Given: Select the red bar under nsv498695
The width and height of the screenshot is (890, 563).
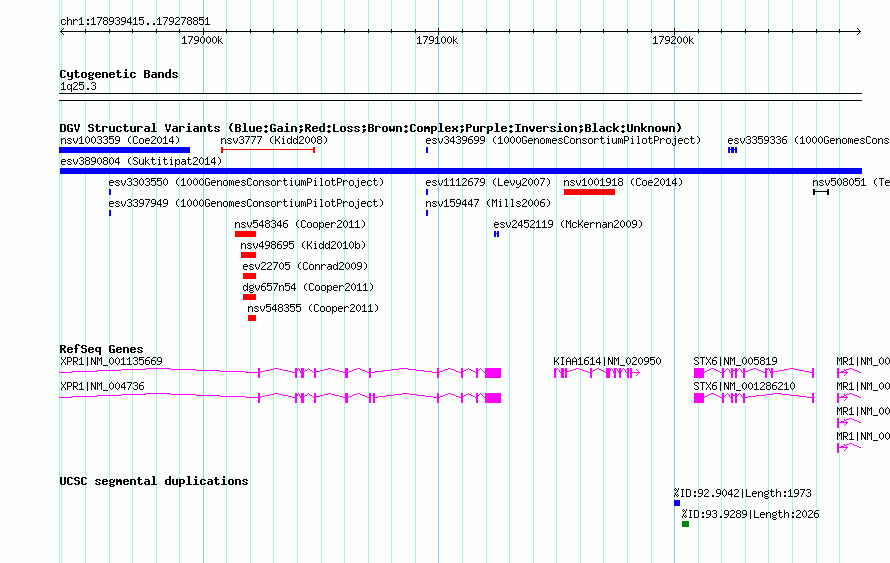Looking at the screenshot, I should point(248,255).
